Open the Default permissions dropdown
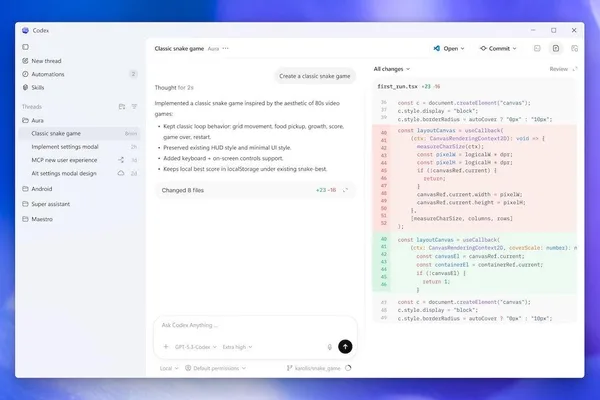 coord(215,368)
